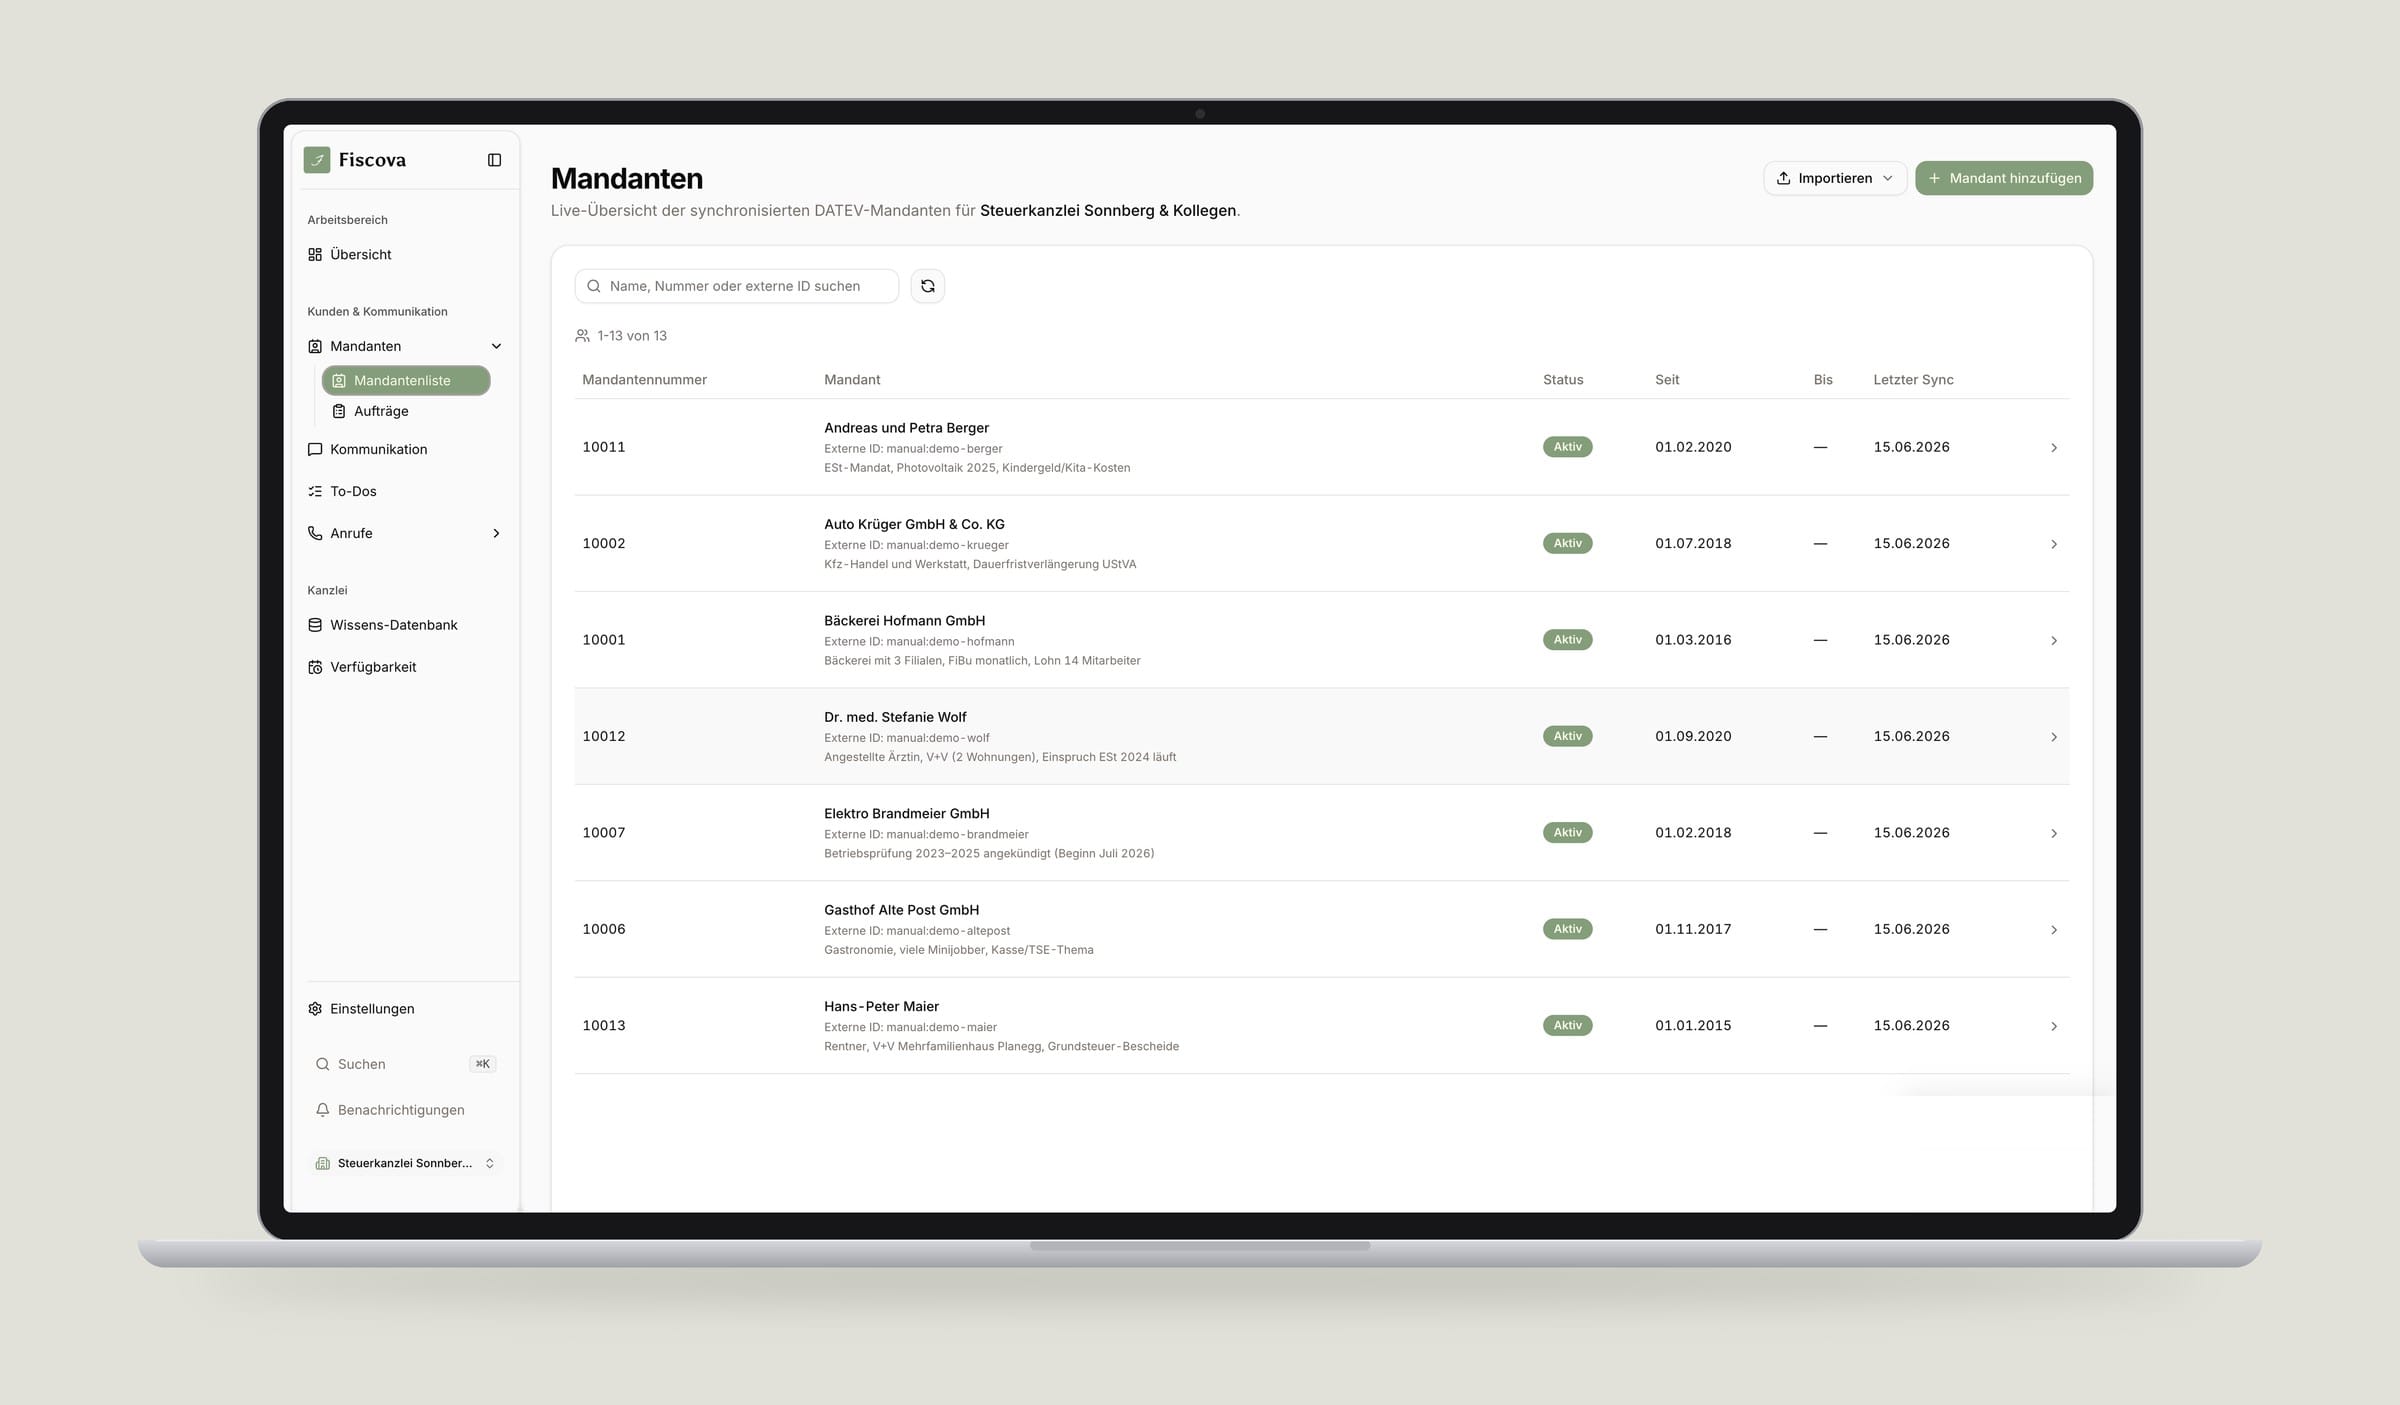Image resolution: width=2400 pixels, height=1405 pixels.
Task: Open the Importieren dropdown
Action: click(1835, 178)
